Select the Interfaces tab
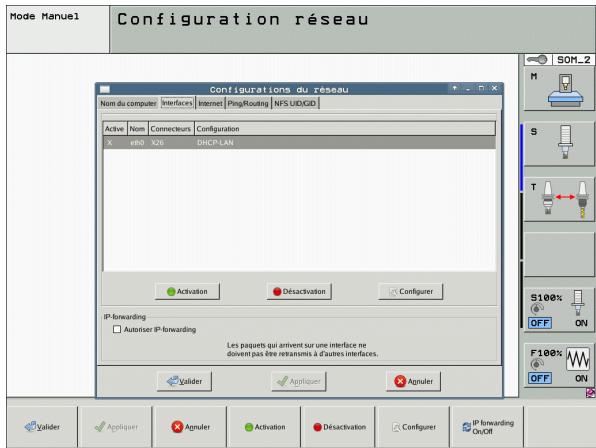The height and width of the screenshot is (448, 596). pos(177,103)
